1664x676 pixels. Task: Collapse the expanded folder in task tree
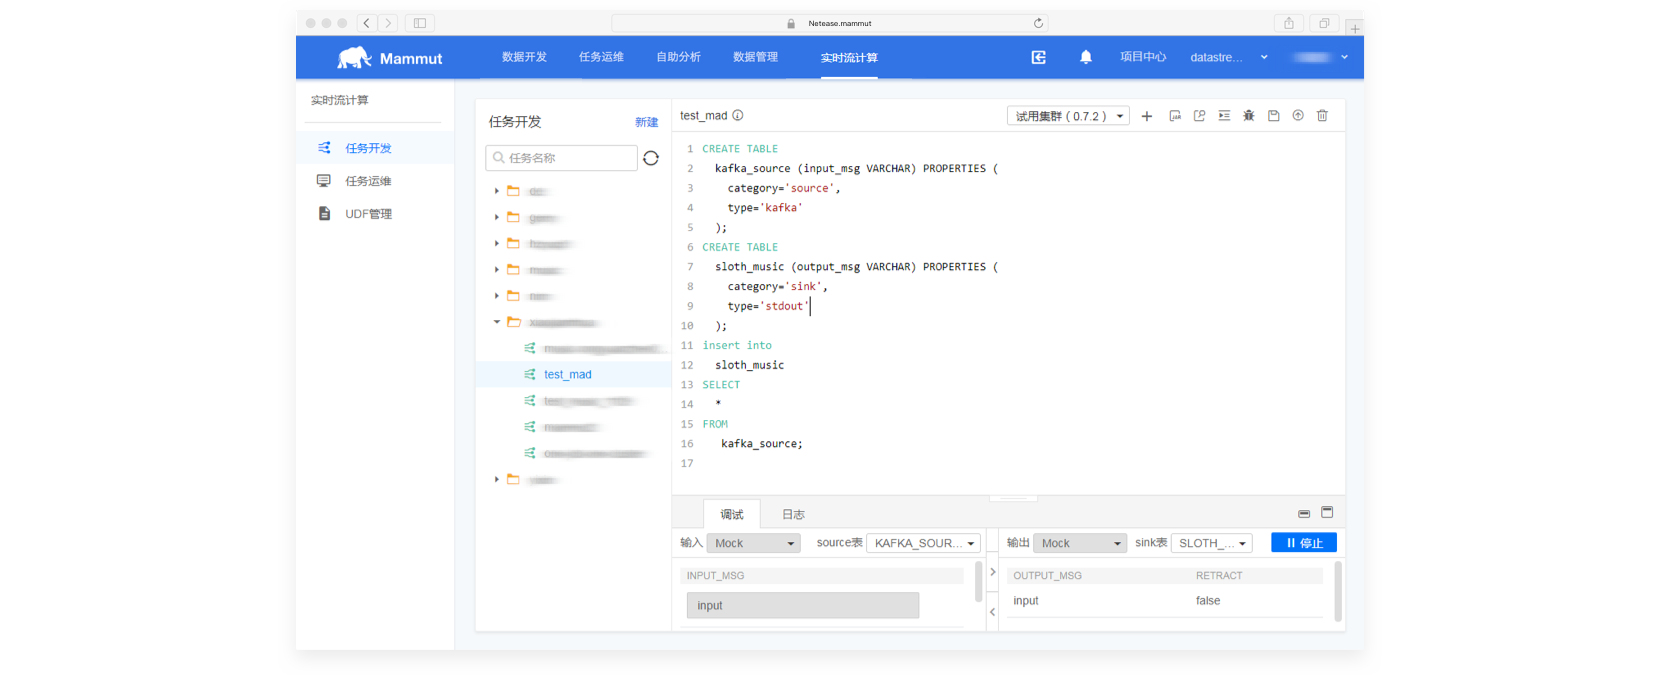pos(497,322)
